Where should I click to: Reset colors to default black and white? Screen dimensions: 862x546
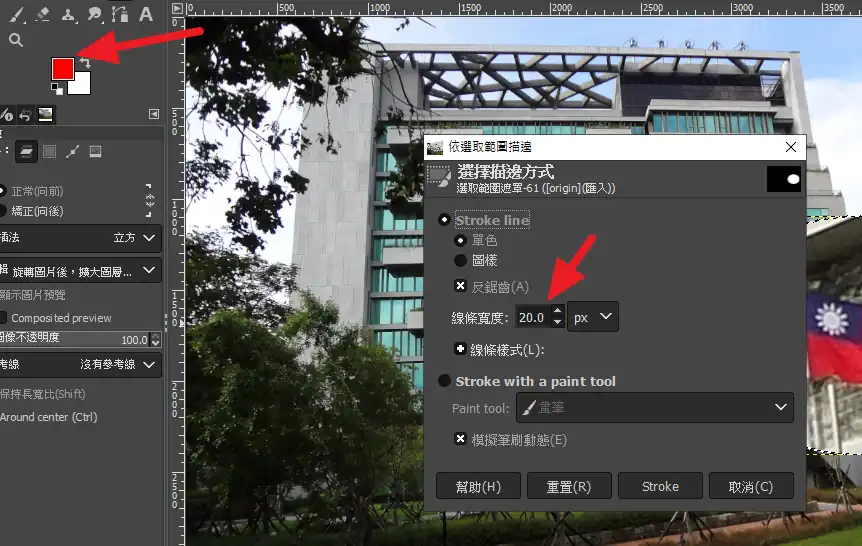(56, 88)
